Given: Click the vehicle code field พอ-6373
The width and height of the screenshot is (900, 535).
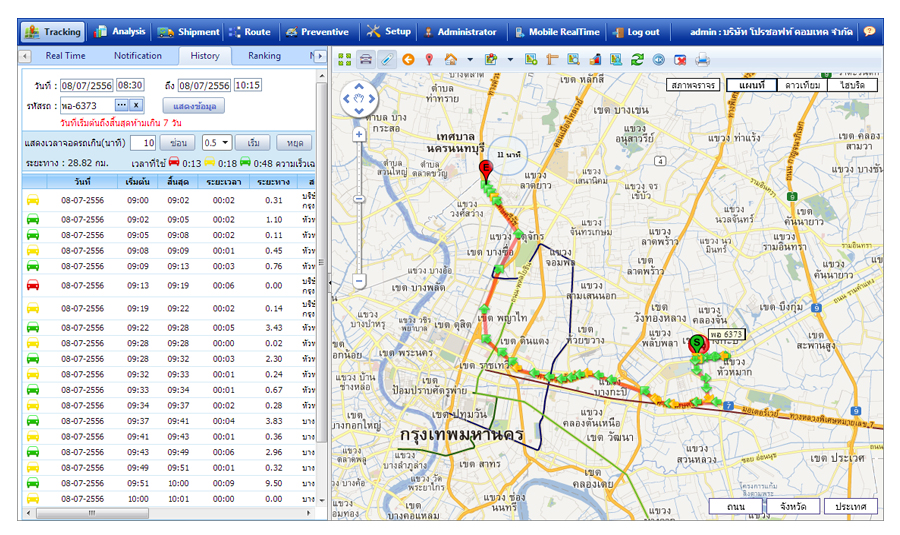Looking at the screenshot, I should (87, 106).
